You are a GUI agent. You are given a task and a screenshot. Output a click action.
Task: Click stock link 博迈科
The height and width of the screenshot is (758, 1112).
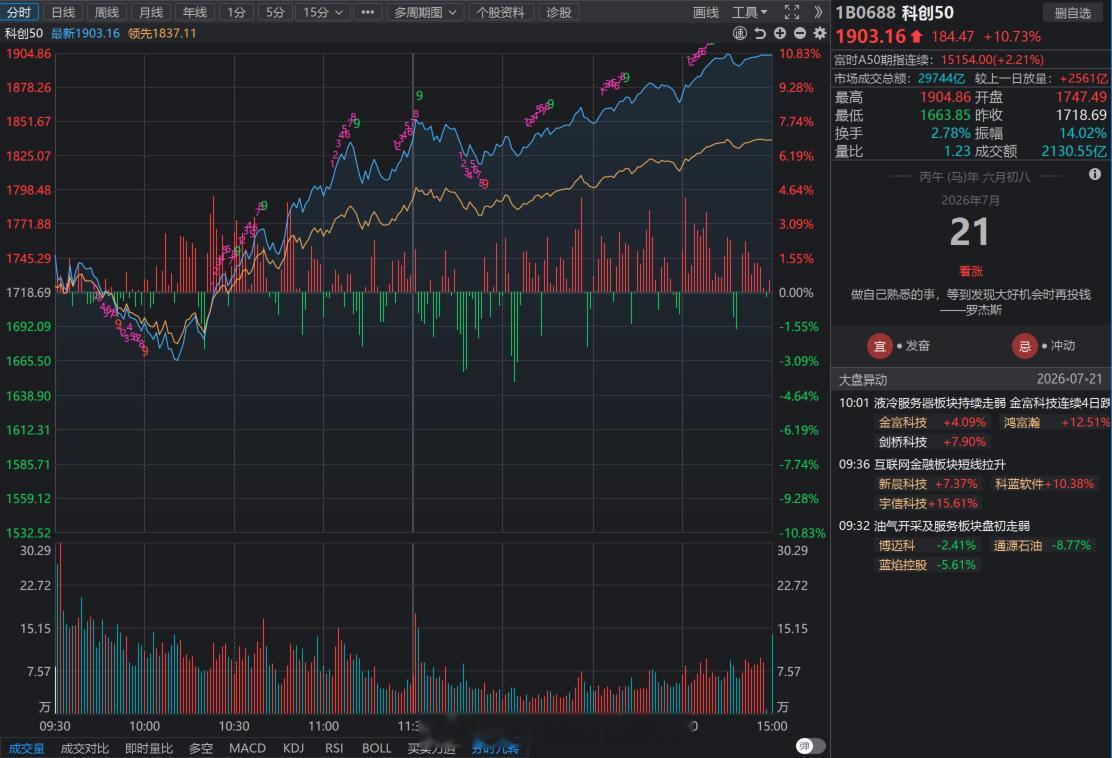[896, 545]
